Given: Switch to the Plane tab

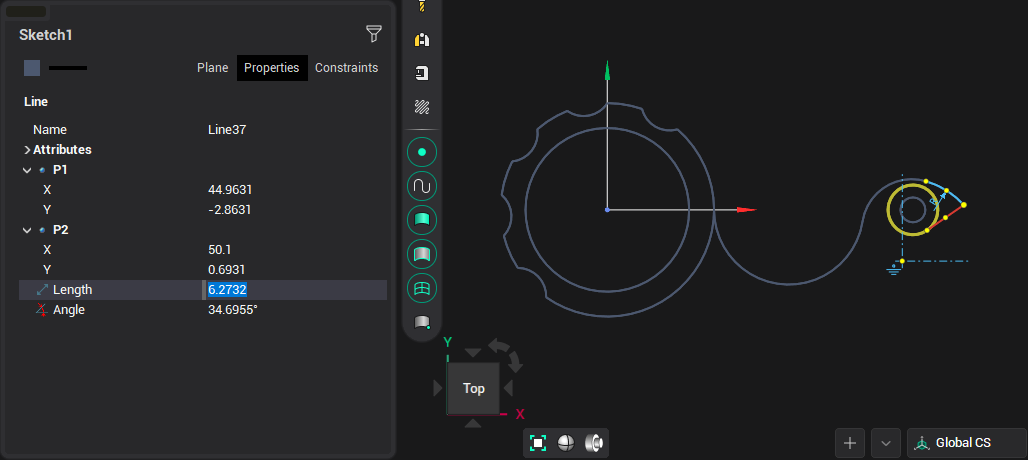Looking at the screenshot, I should [212, 68].
